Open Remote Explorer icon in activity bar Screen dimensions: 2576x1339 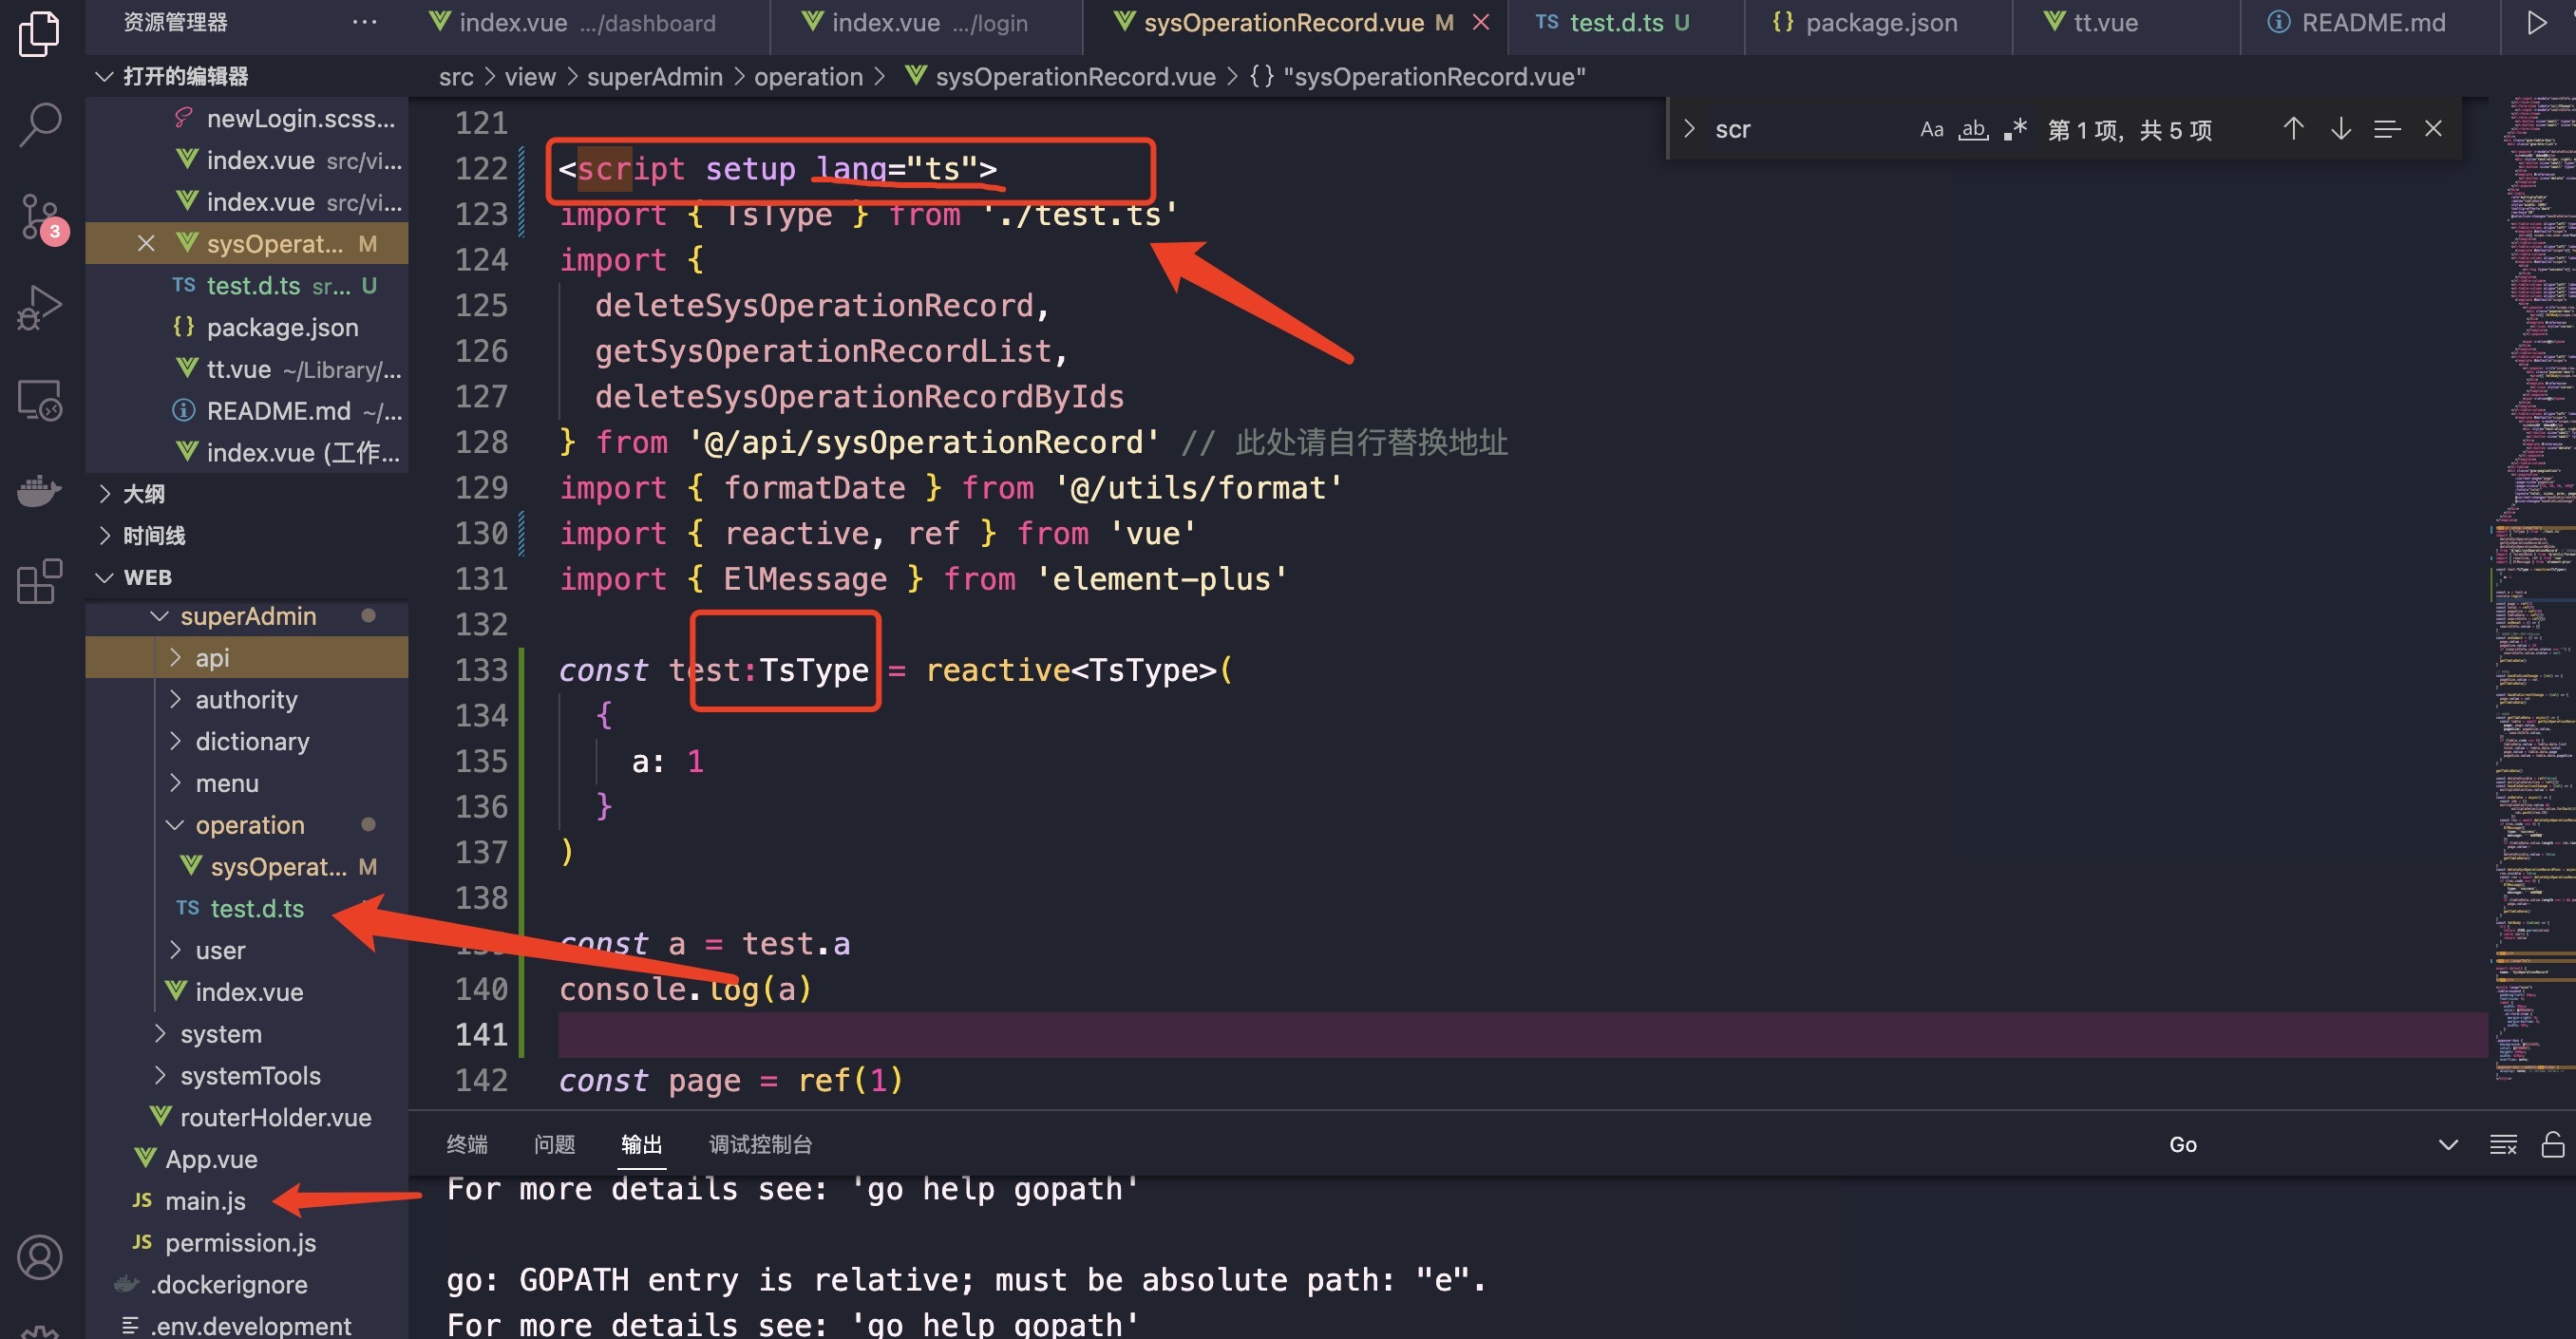tap(40, 400)
